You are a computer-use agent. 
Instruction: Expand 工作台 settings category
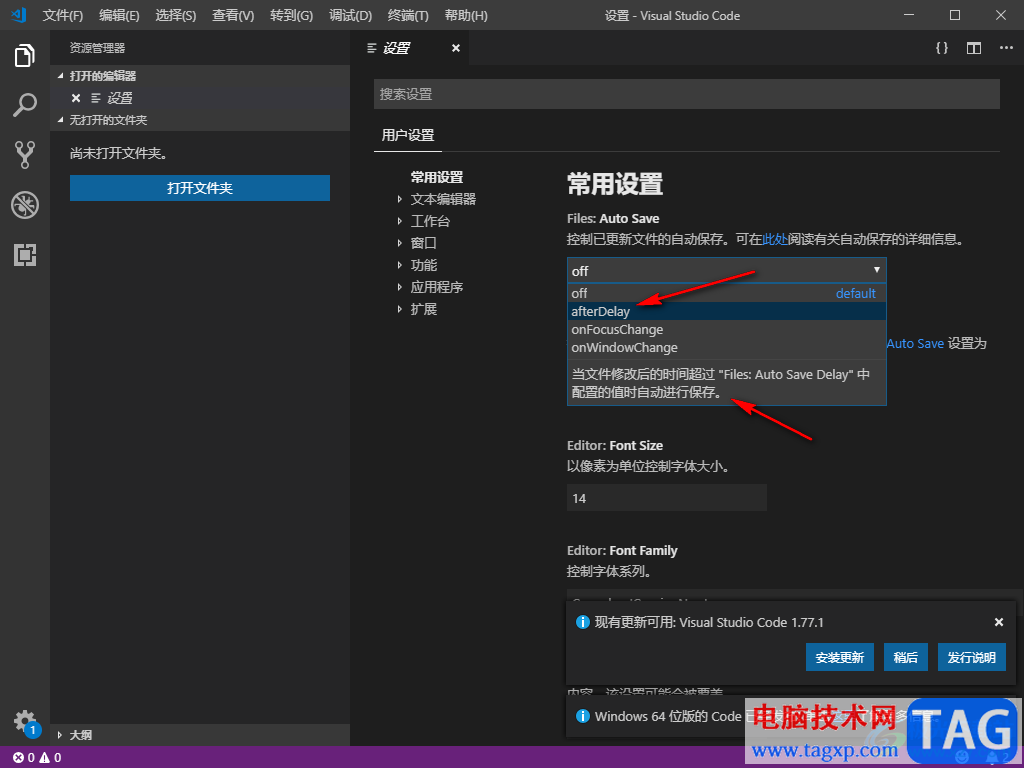tap(430, 221)
